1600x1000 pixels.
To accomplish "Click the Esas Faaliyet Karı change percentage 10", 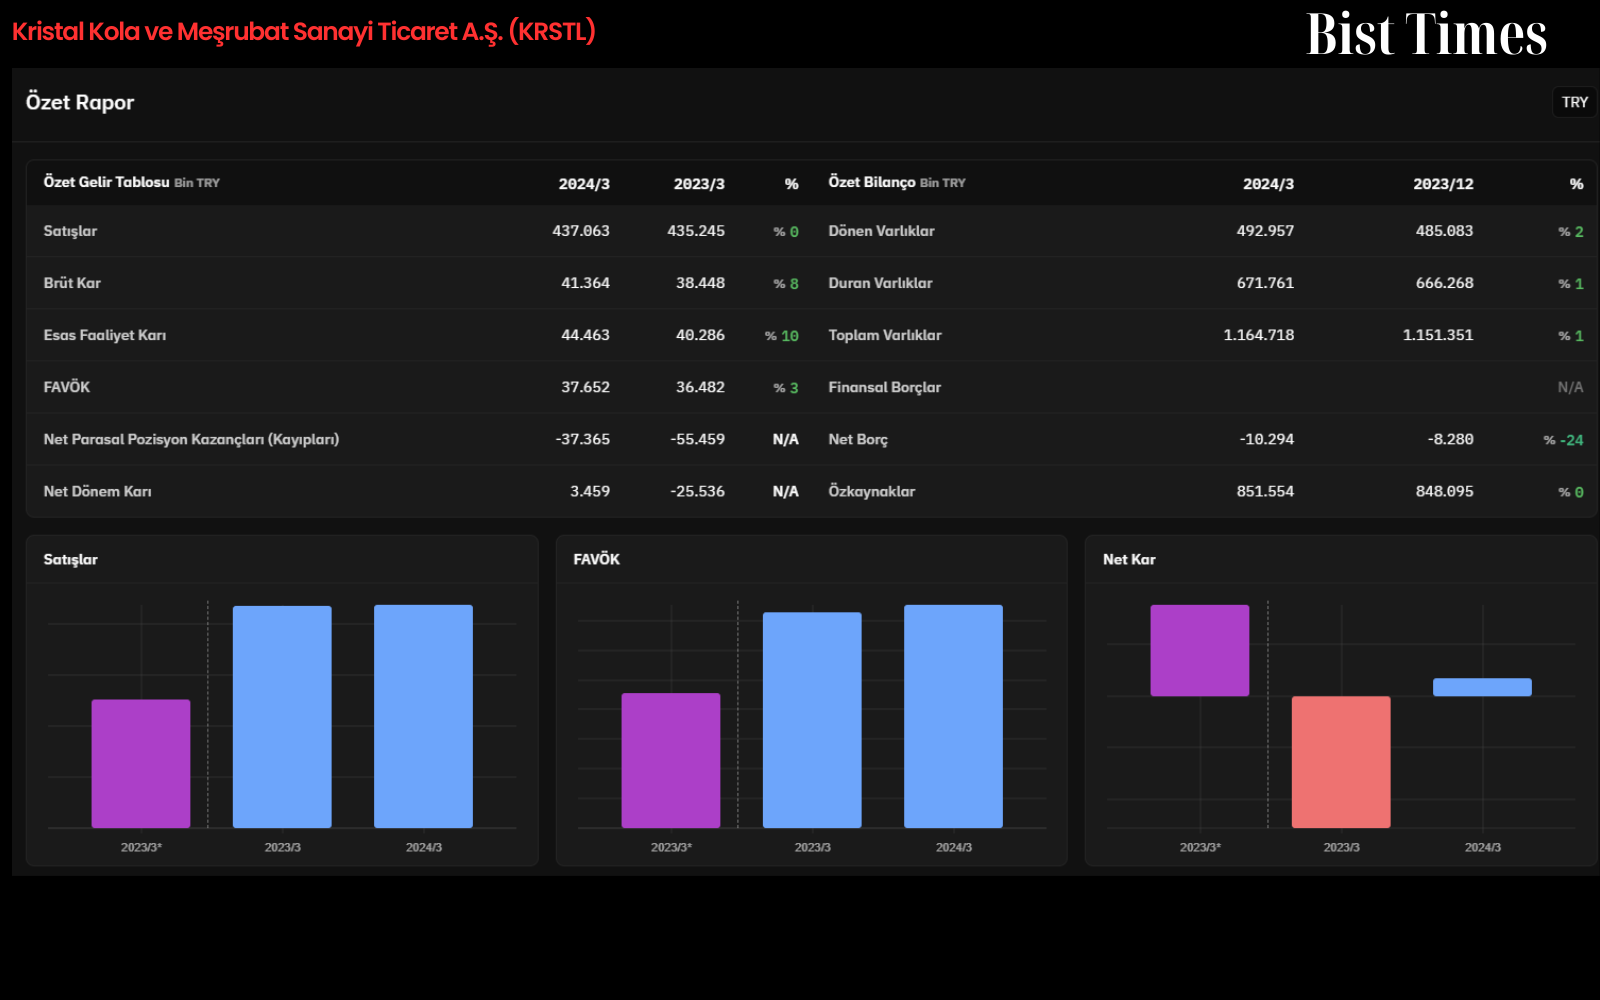I will (781, 336).
